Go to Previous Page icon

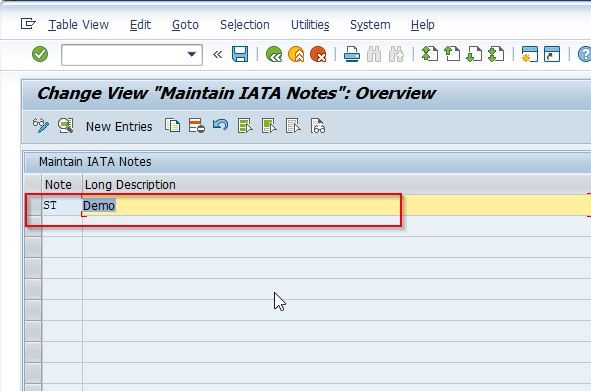452,54
